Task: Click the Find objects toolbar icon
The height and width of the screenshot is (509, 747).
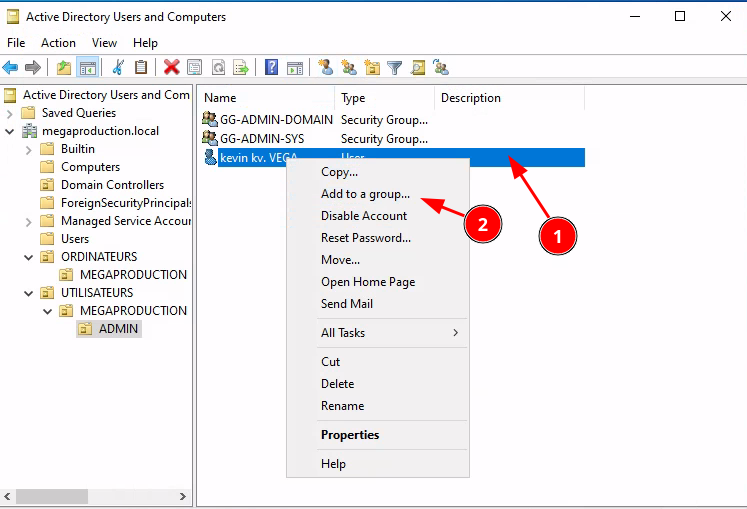Action: pyautogui.click(x=418, y=68)
